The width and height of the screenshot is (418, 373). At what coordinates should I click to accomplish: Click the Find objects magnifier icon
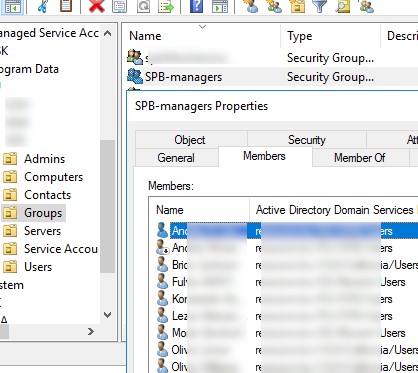(343, 6)
